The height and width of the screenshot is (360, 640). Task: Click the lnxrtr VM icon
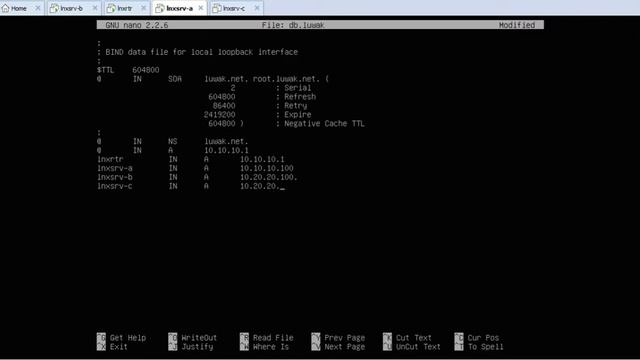point(111,8)
